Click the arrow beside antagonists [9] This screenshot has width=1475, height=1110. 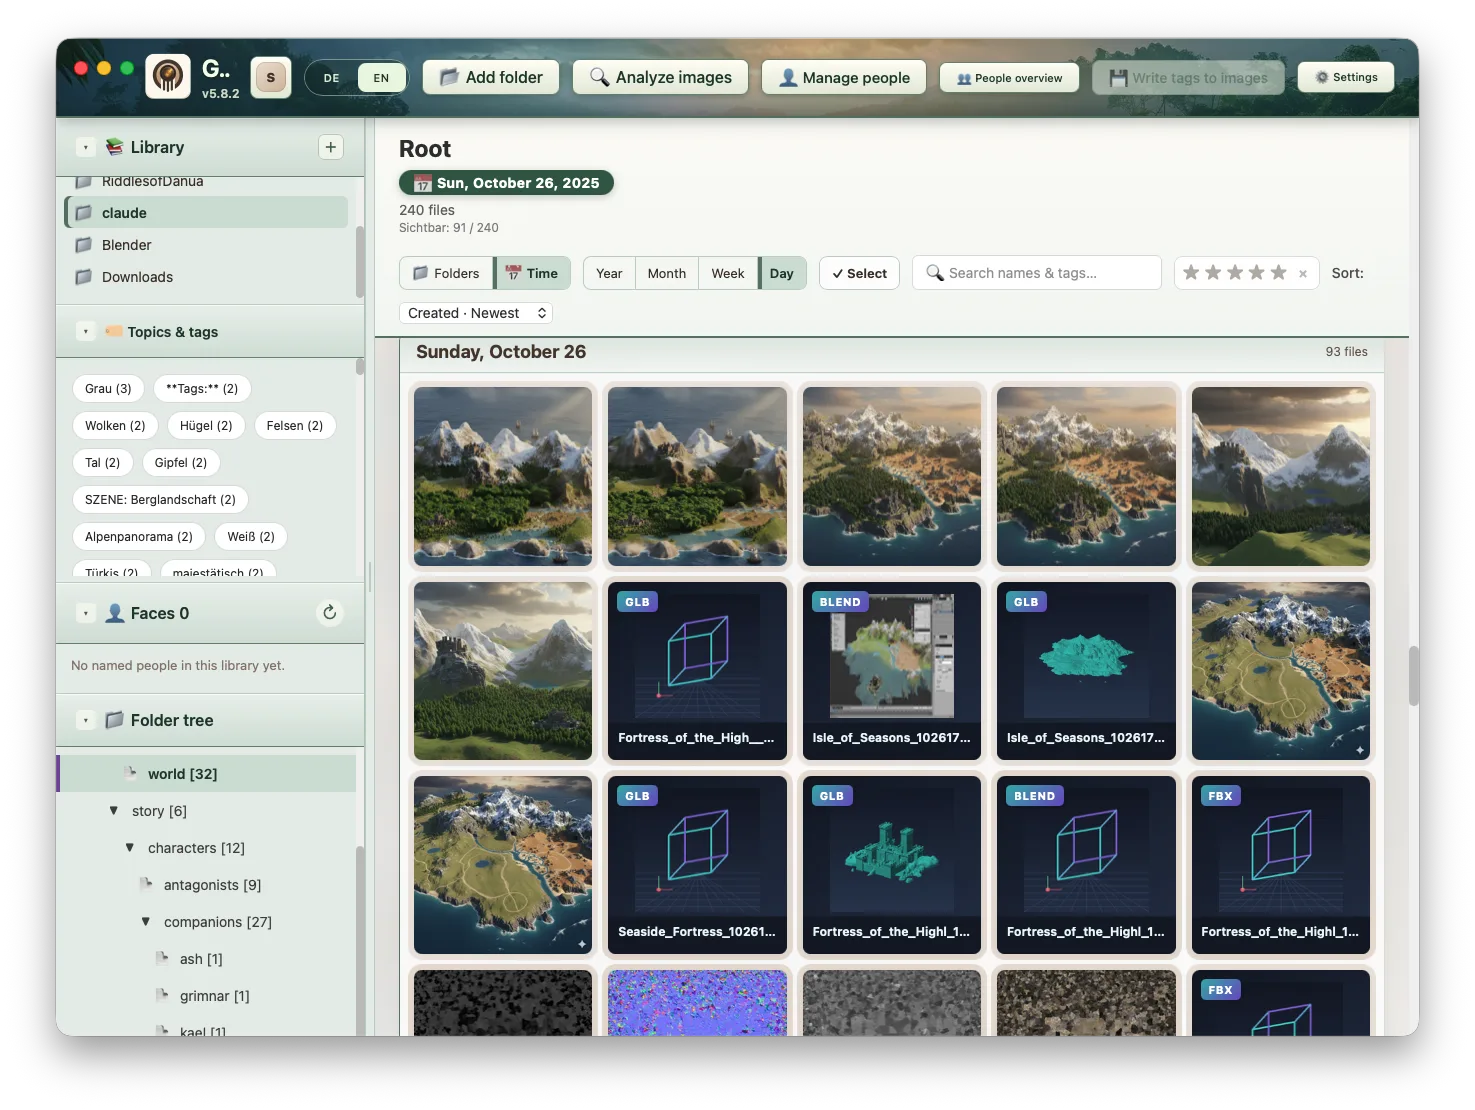[x=147, y=884]
